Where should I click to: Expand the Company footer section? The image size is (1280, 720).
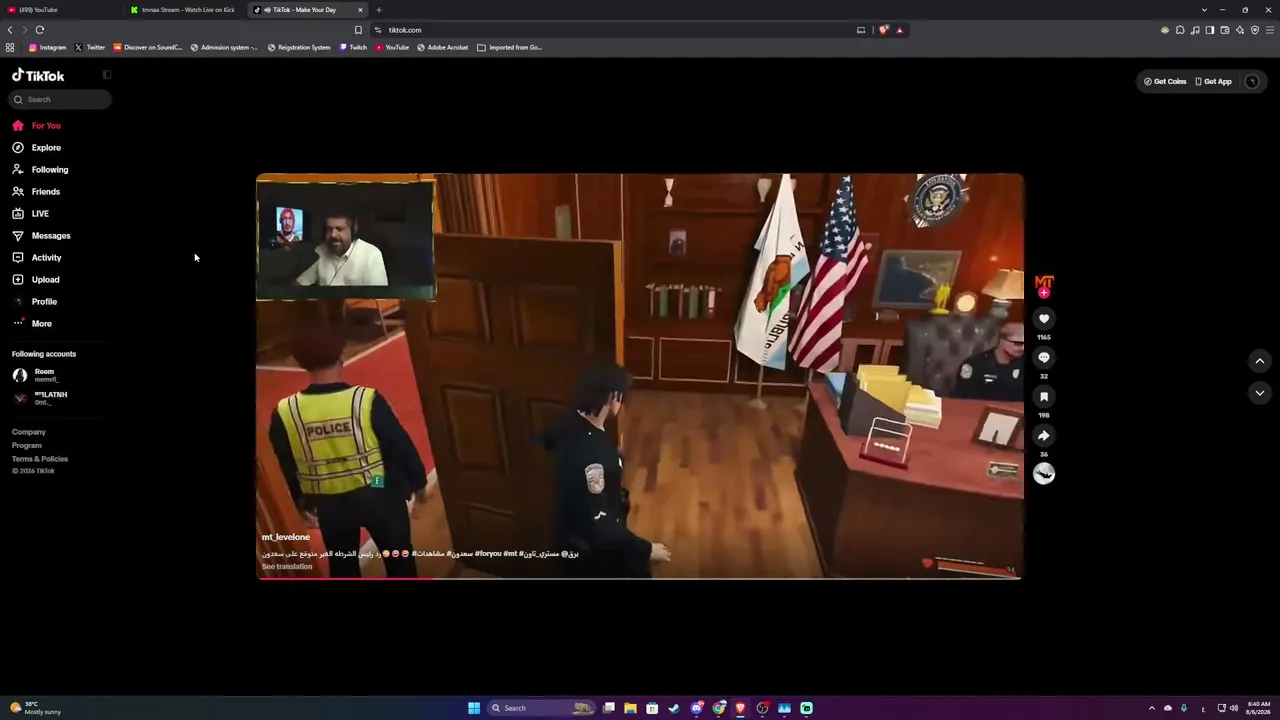(29, 432)
